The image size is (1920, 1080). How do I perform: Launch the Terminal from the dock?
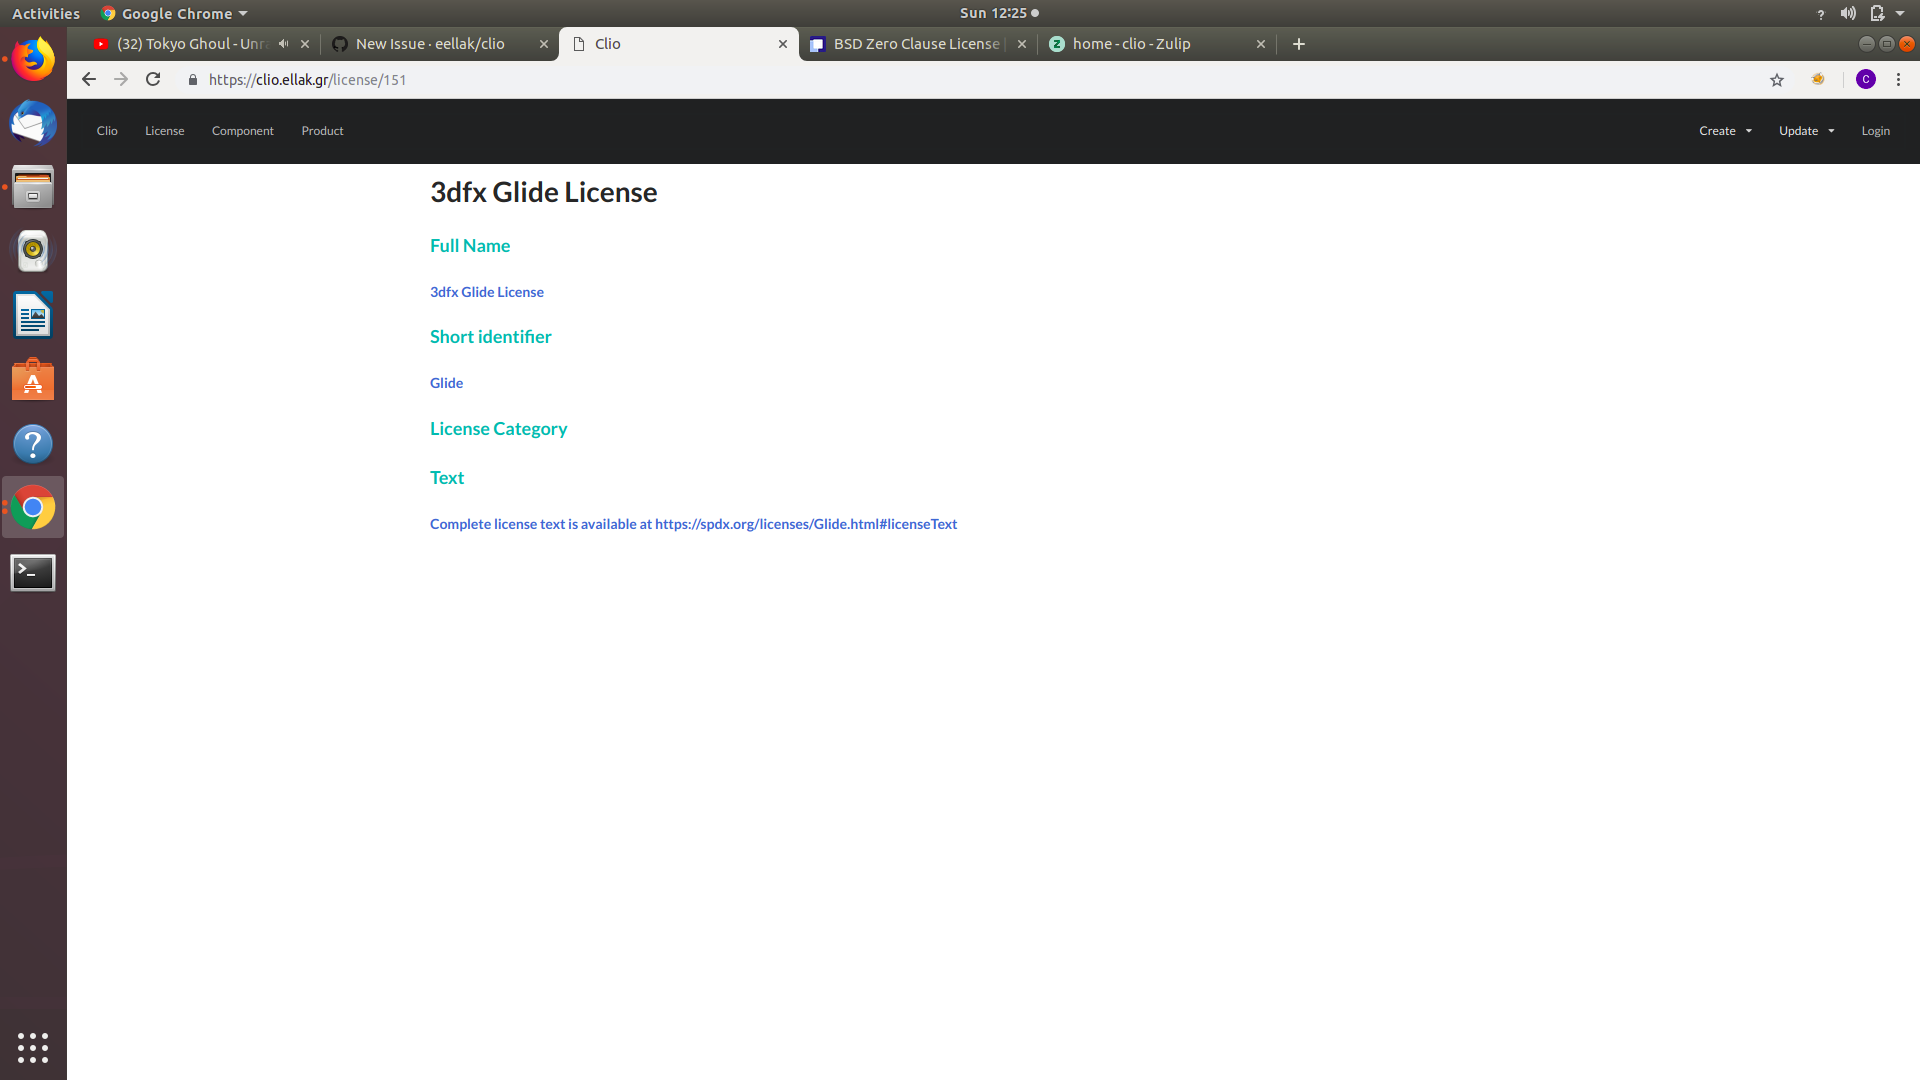point(33,572)
